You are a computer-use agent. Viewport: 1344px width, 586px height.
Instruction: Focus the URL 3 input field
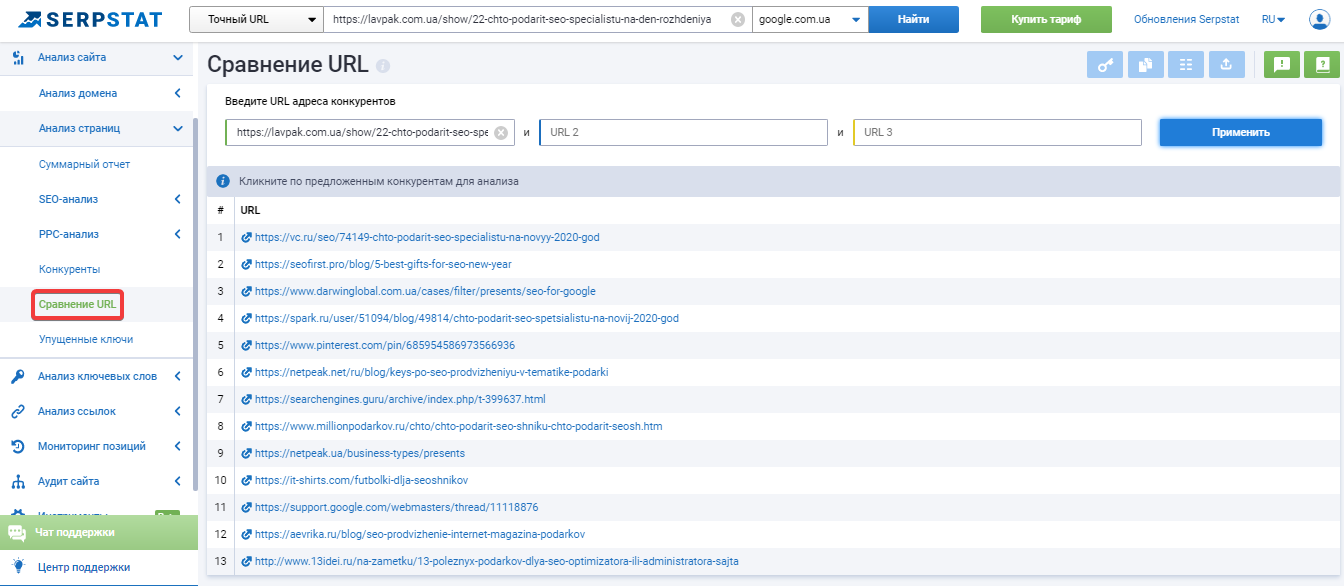pyautogui.click(x=997, y=132)
